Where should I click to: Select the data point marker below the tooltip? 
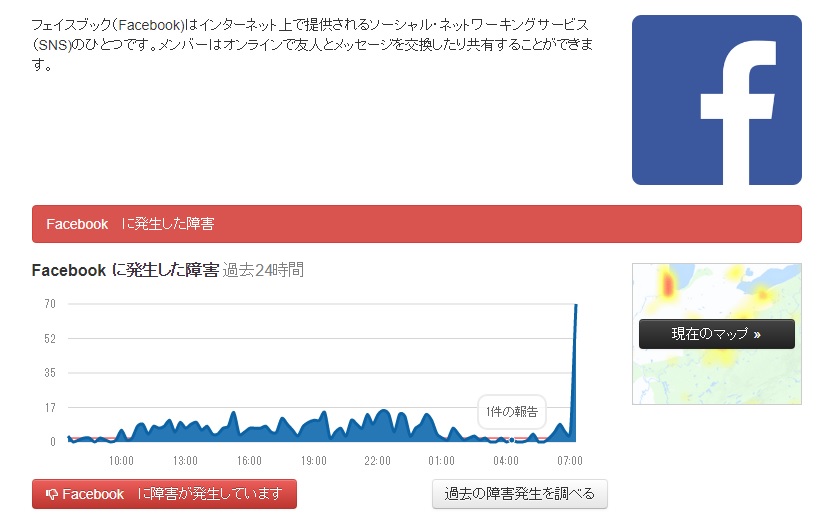(512, 439)
